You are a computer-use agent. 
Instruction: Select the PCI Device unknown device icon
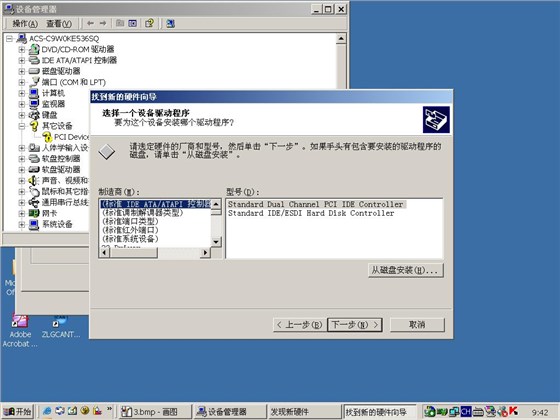tap(47, 137)
